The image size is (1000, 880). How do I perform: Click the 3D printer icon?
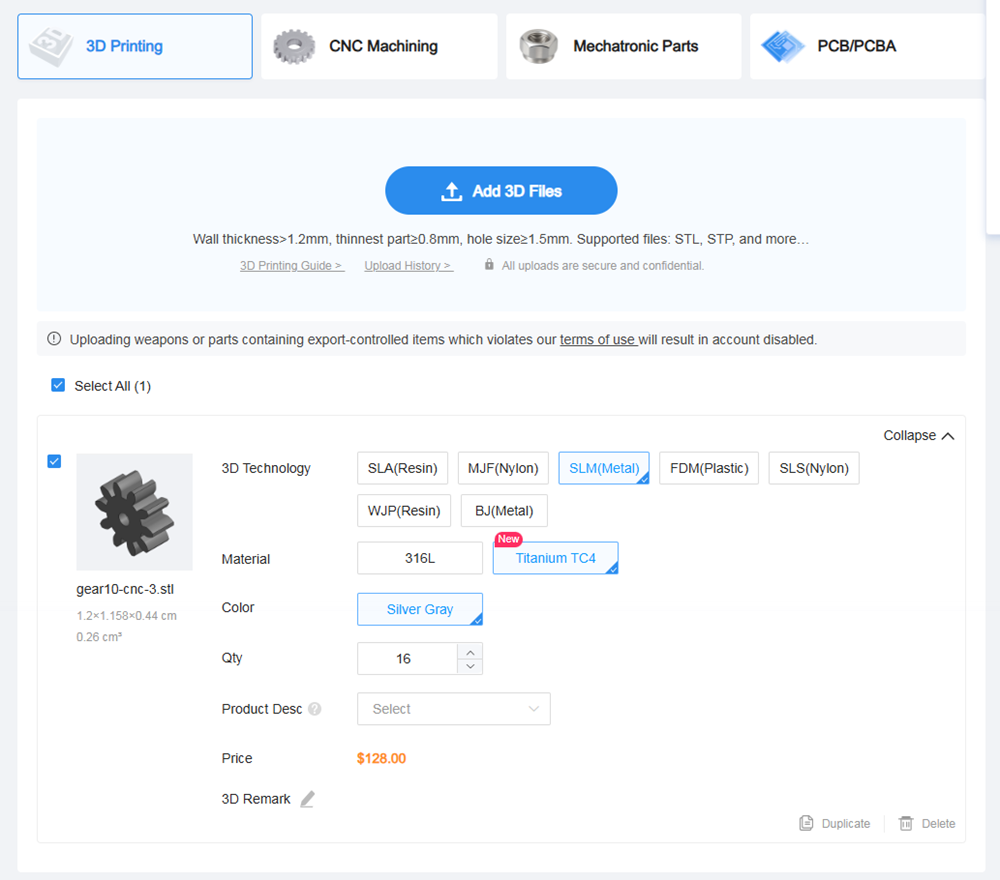click(51, 47)
